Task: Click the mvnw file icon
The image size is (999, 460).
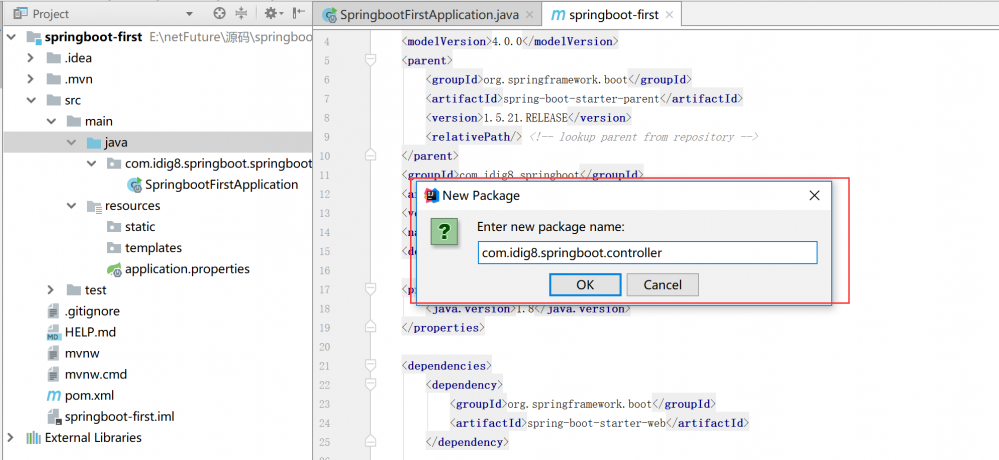Action: tap(54, 353)
